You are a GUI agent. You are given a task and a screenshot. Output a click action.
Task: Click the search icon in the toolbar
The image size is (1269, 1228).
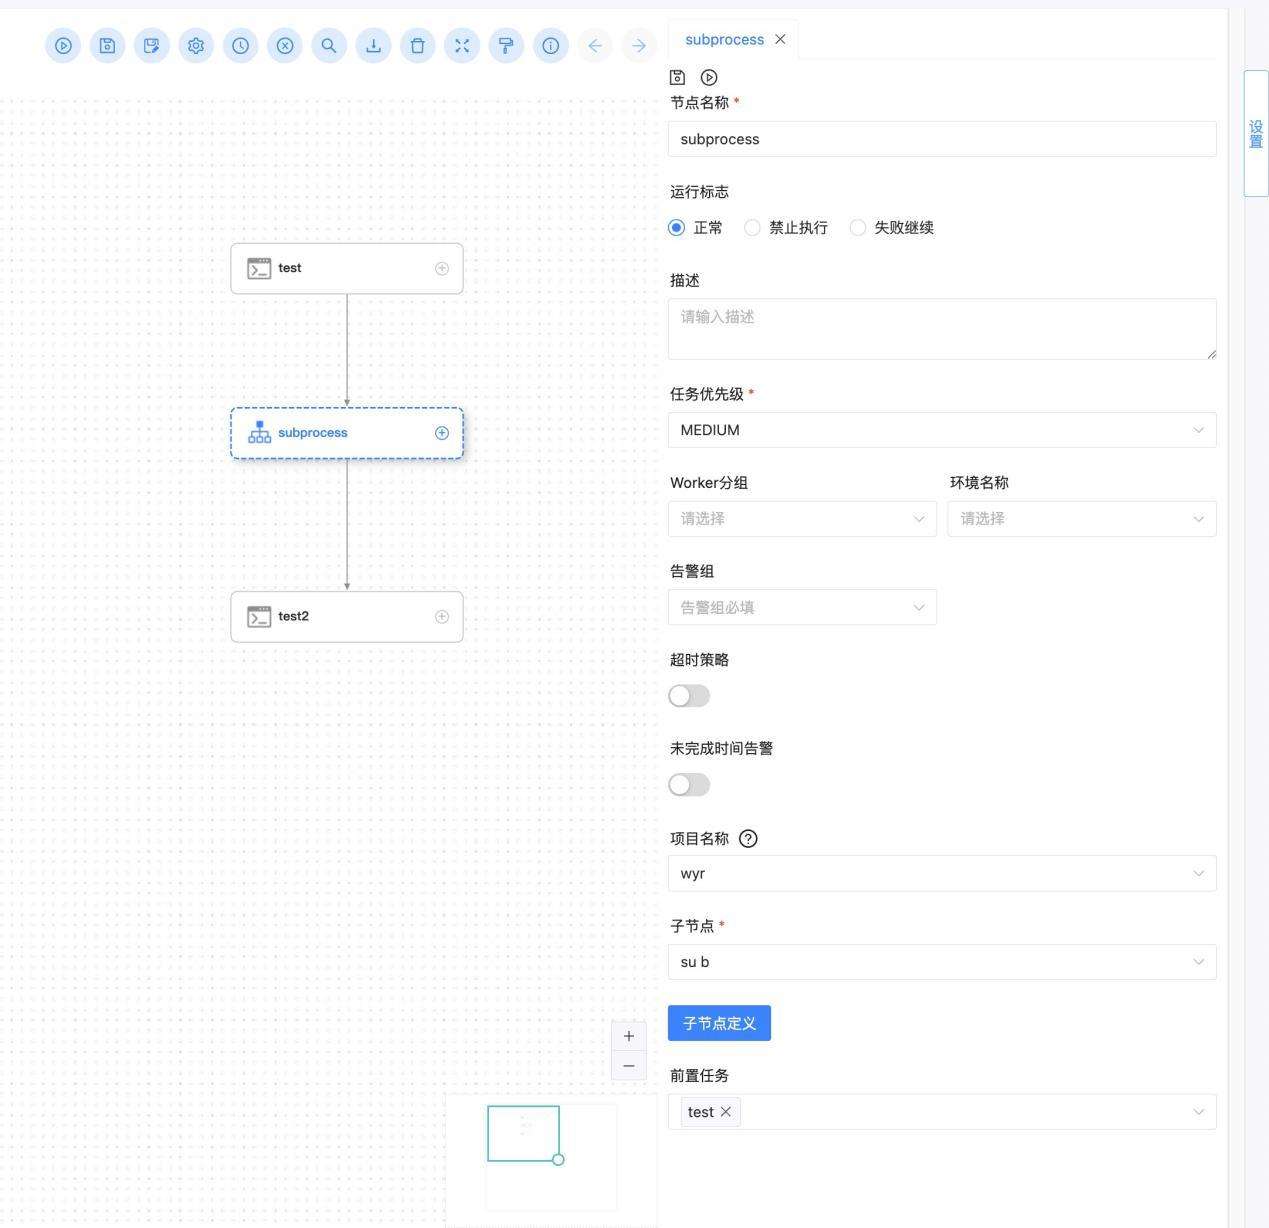click(329, 45)
